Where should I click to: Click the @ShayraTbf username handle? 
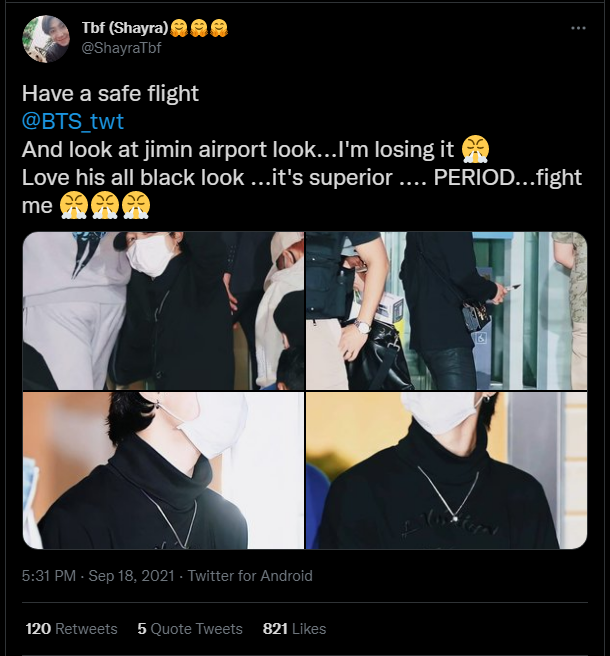[x=121, y=48]
